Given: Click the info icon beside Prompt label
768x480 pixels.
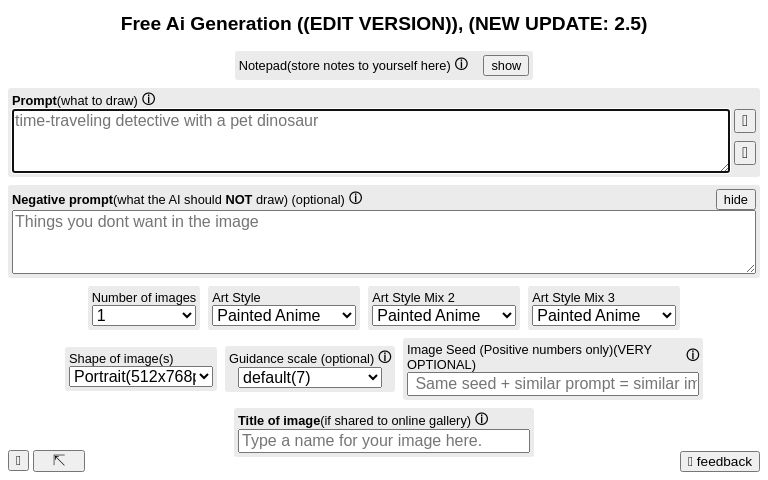Looking at the screenshot, I should [x=148, y=99].
